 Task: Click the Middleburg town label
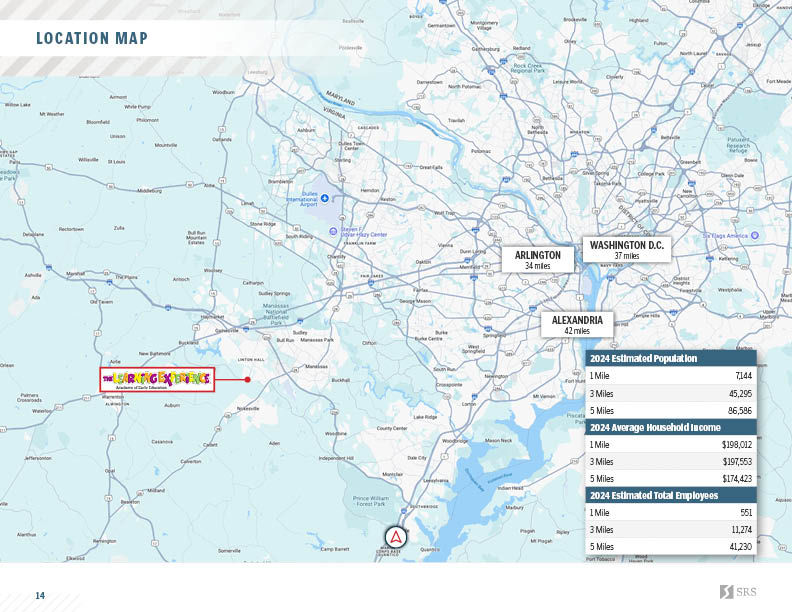click(150, 191)
